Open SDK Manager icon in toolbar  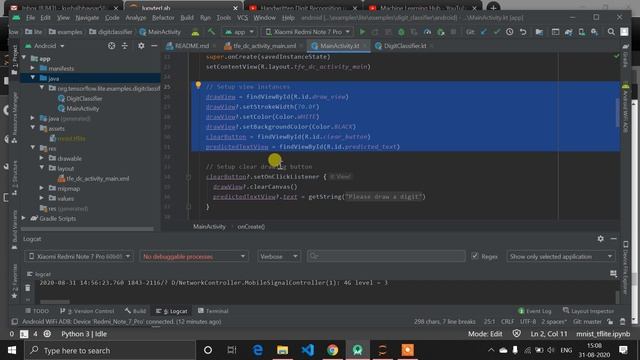click(594, 32)
